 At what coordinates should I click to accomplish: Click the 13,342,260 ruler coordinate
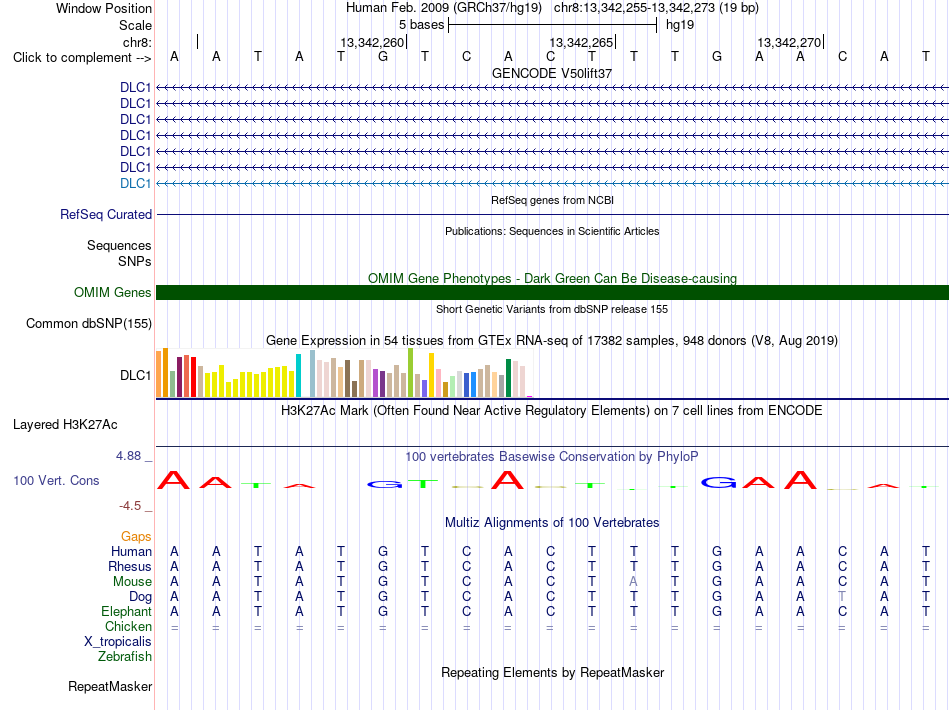point(371,42)
